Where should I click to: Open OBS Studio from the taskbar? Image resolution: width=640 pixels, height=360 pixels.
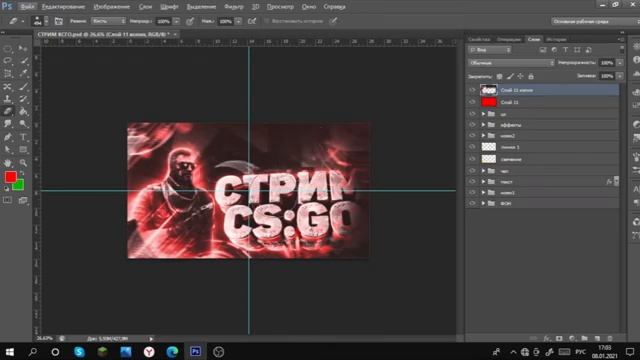(218, 351)
